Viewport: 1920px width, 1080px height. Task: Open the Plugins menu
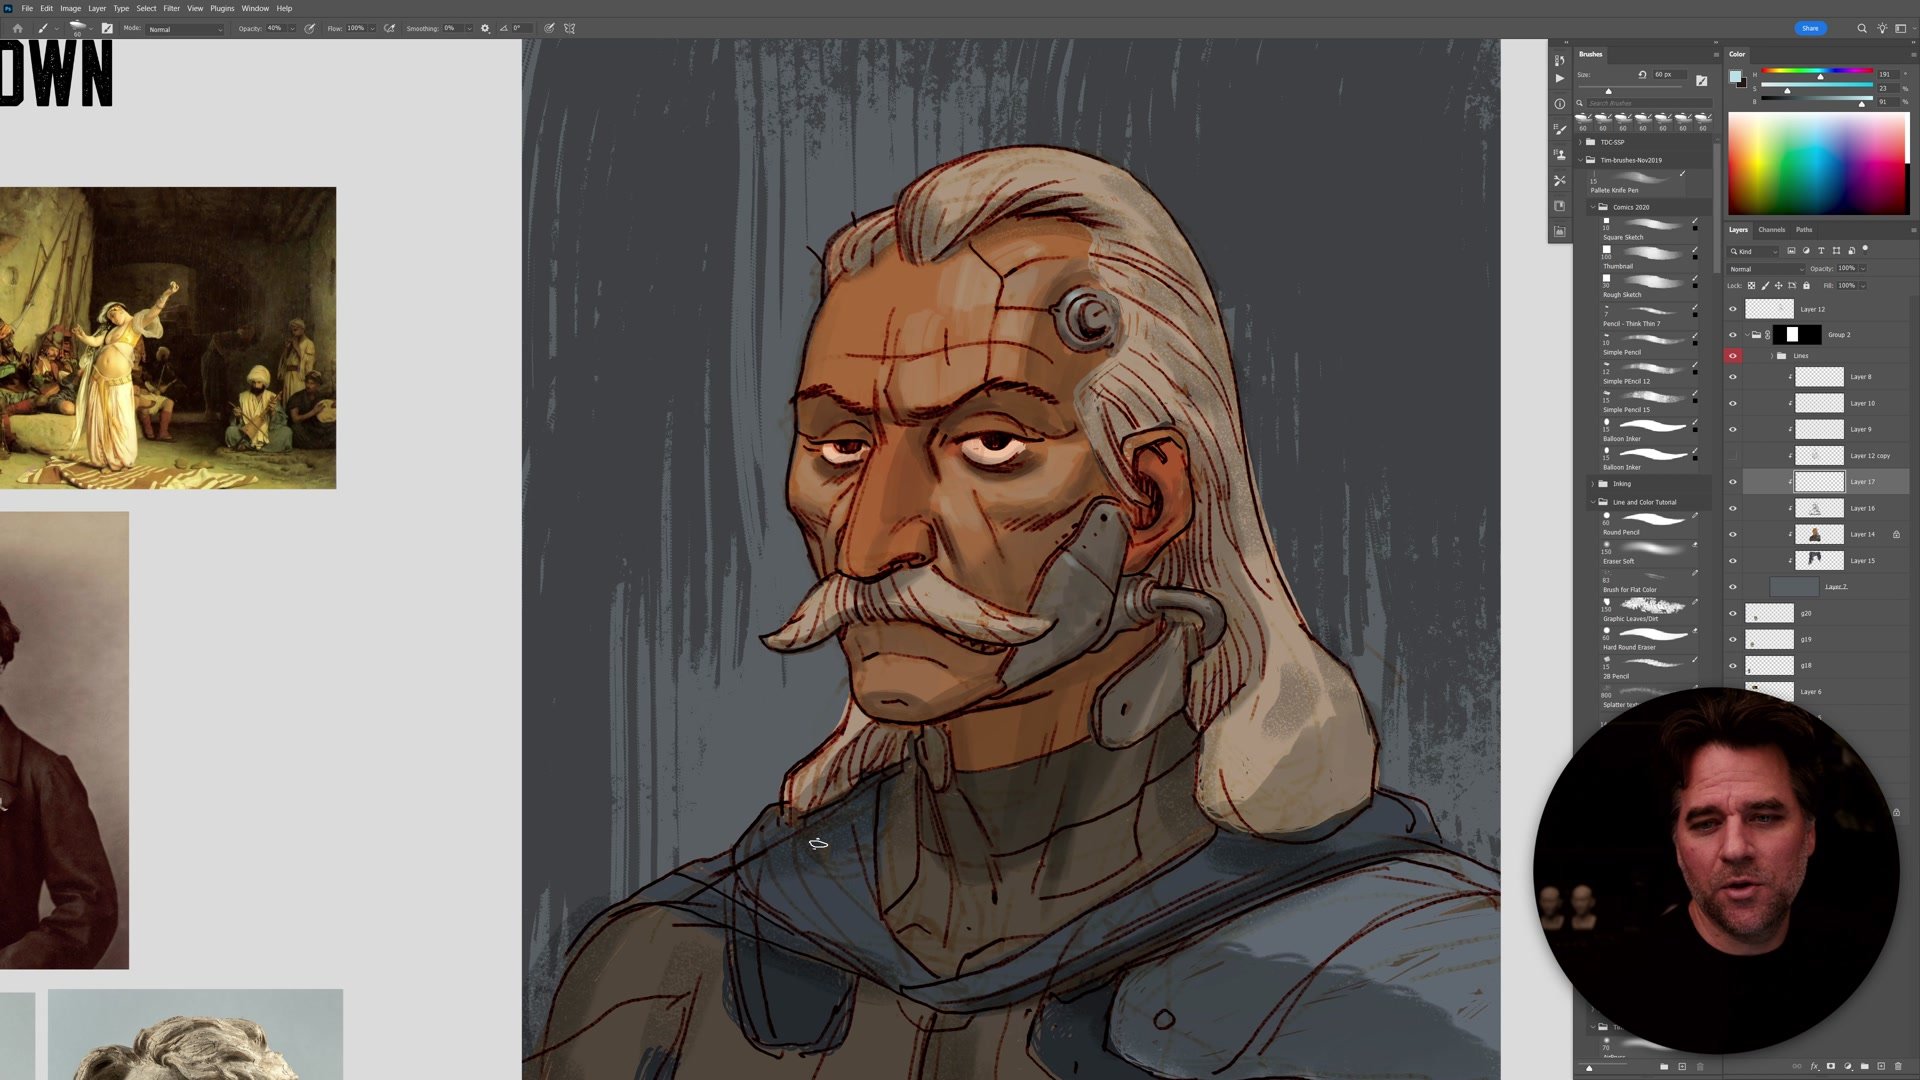point(222,8)
